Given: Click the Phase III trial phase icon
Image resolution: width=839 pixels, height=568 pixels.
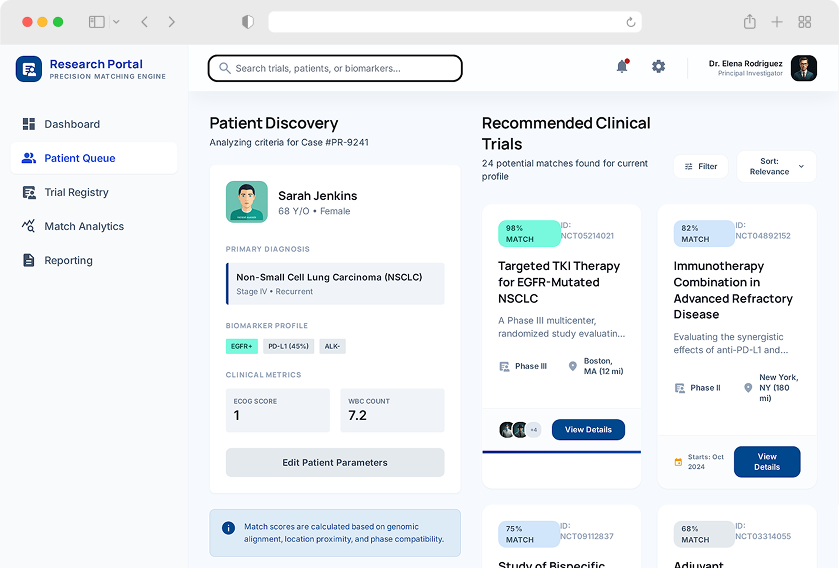Looking at the screenshot, I should click(504, 366).
